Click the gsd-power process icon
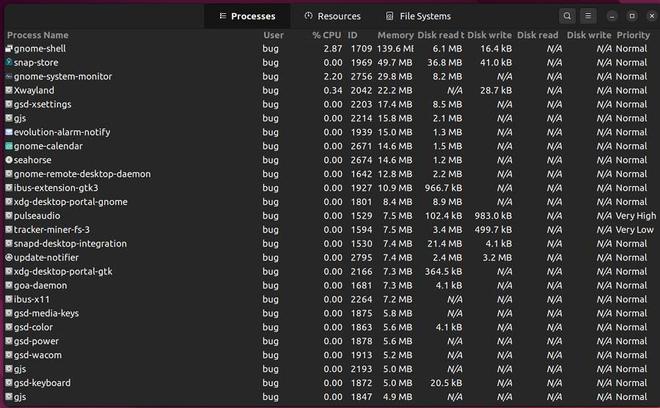The image size is (660, 408). tap(9, 341)
